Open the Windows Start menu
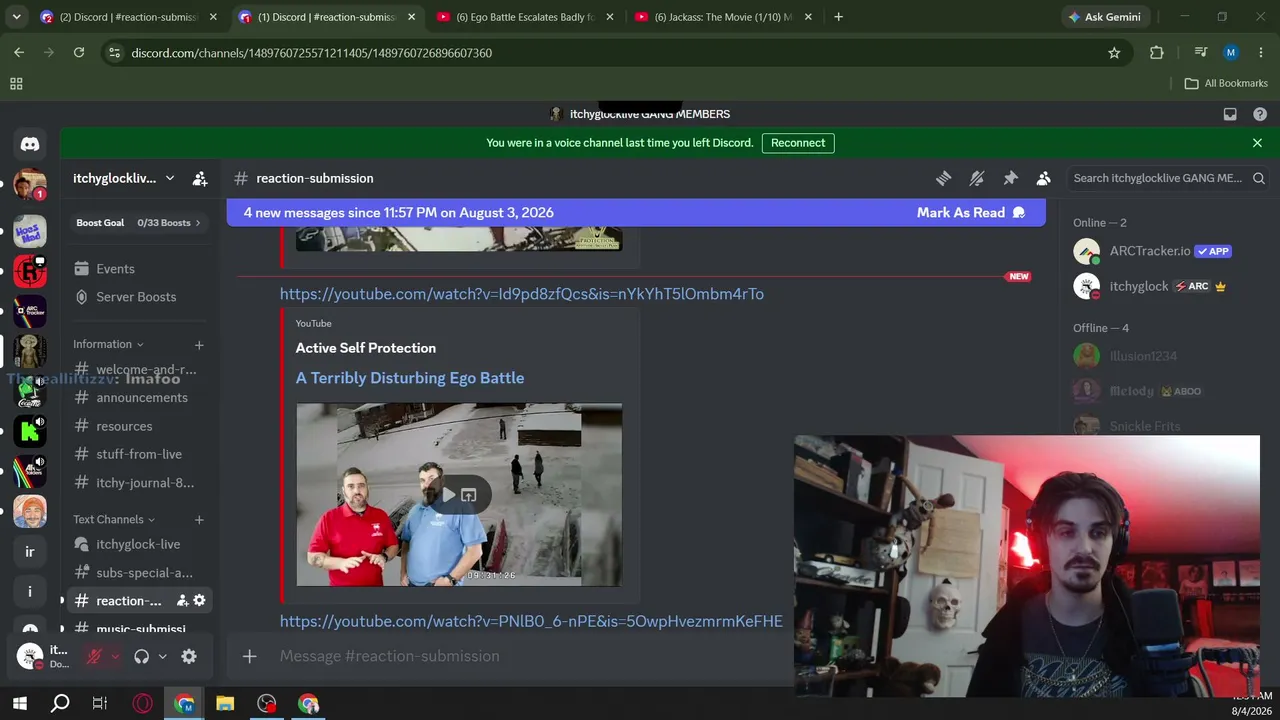 coord(19,704)
